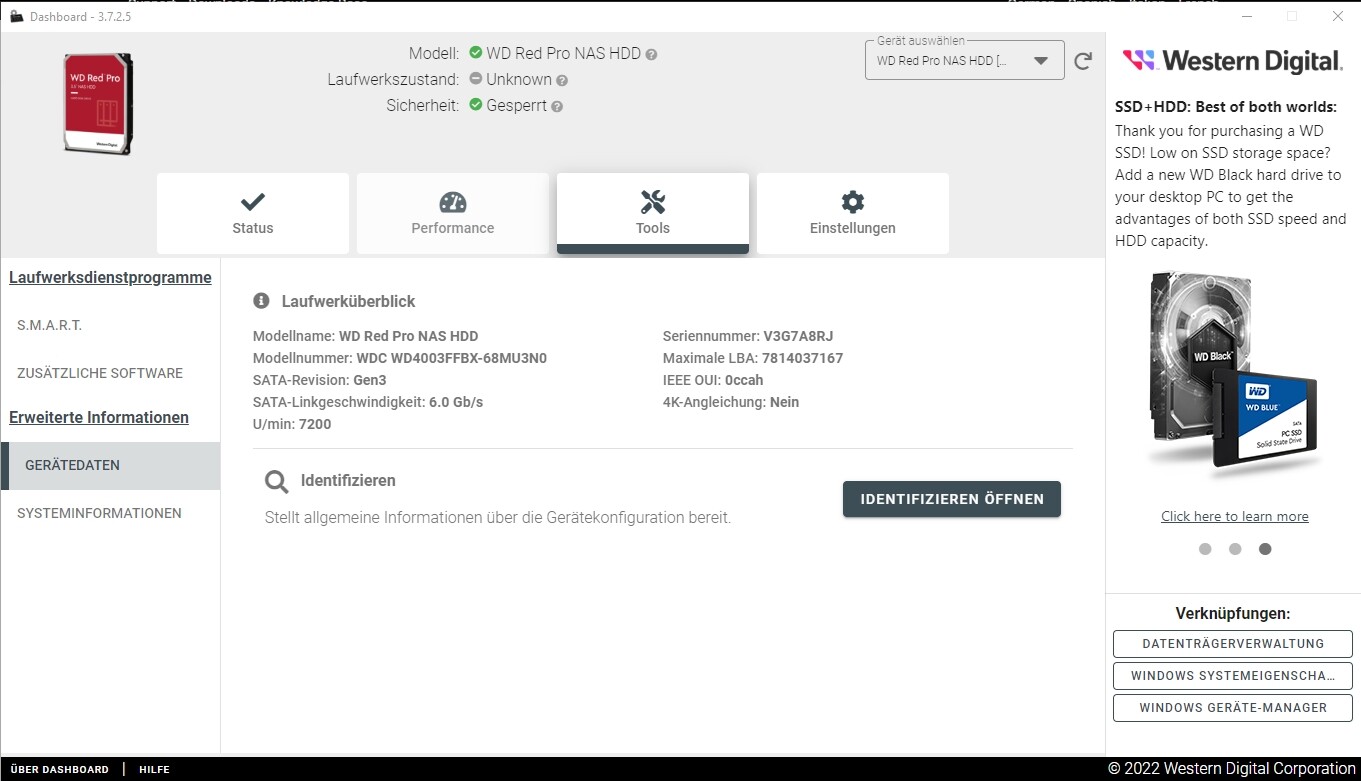Click the IDENTIFIZIEREN ÖFFNEN button
The height and width of the screenshot is (781, 1361).
point(952,499)
